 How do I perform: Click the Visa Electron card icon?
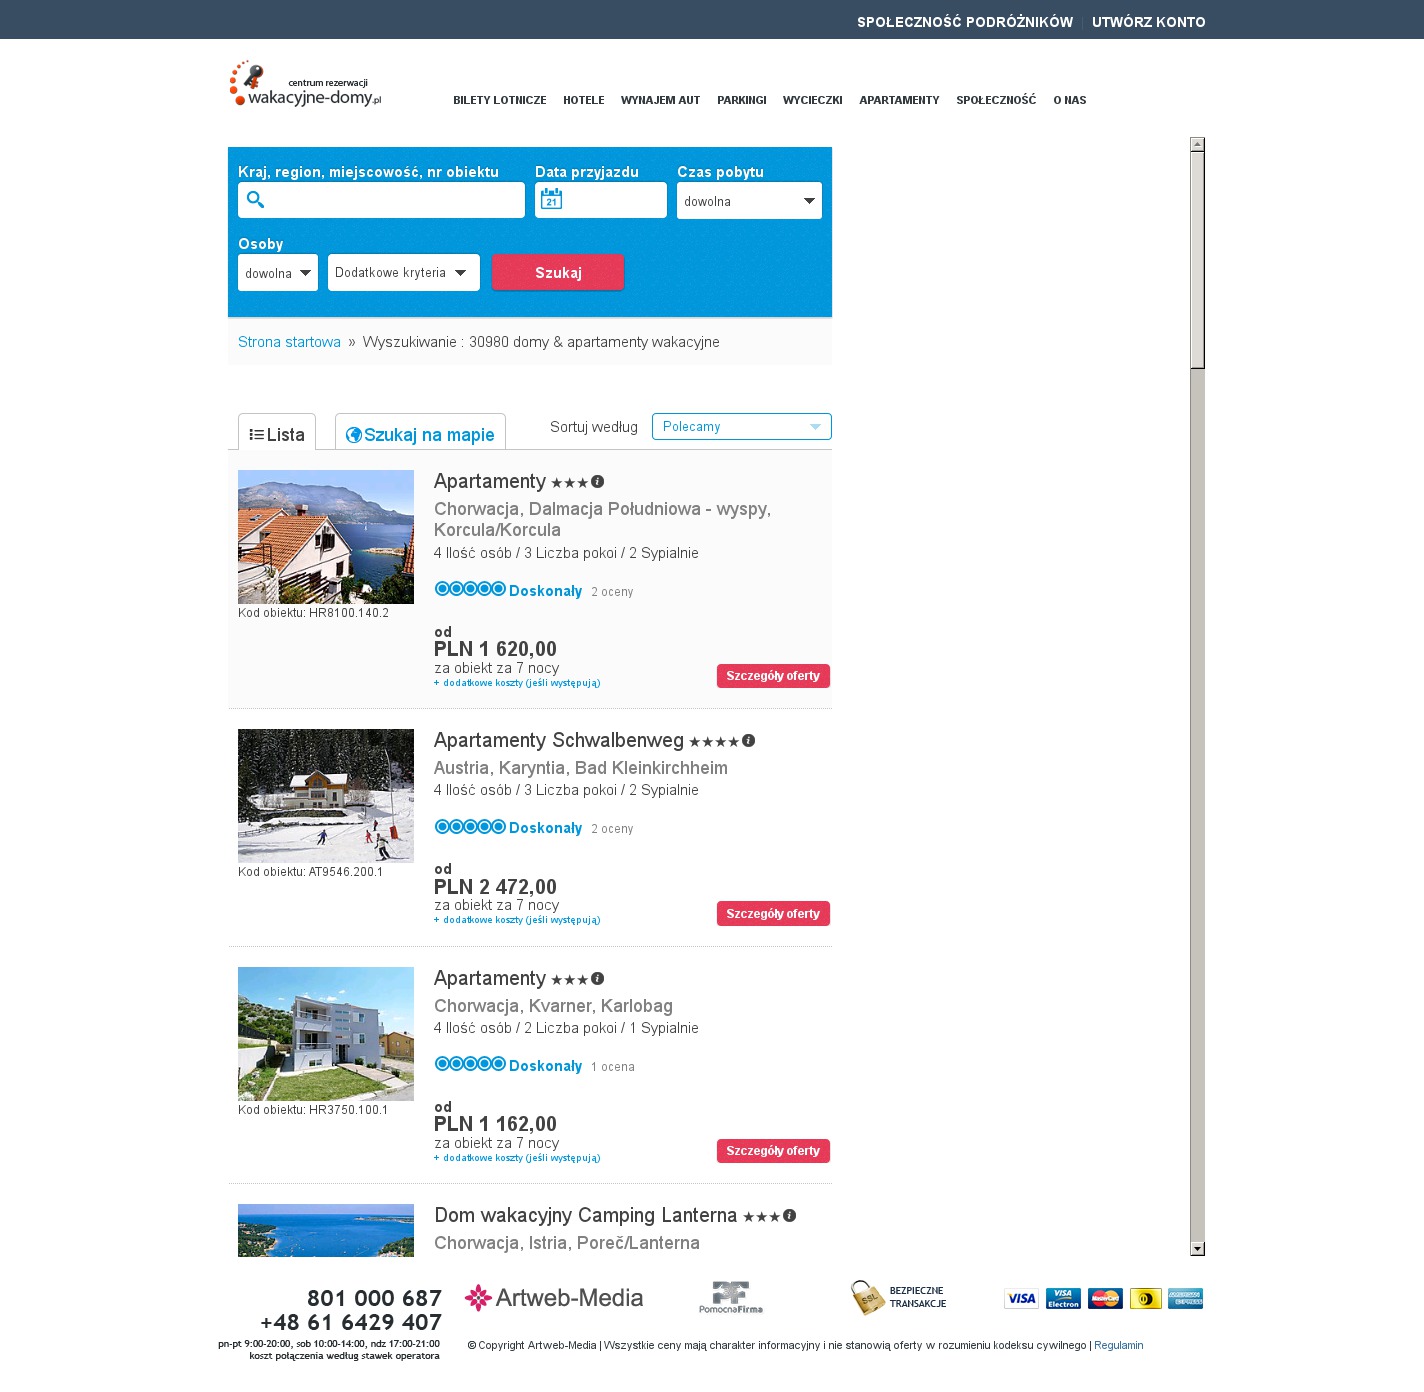pos(1063,1298)
